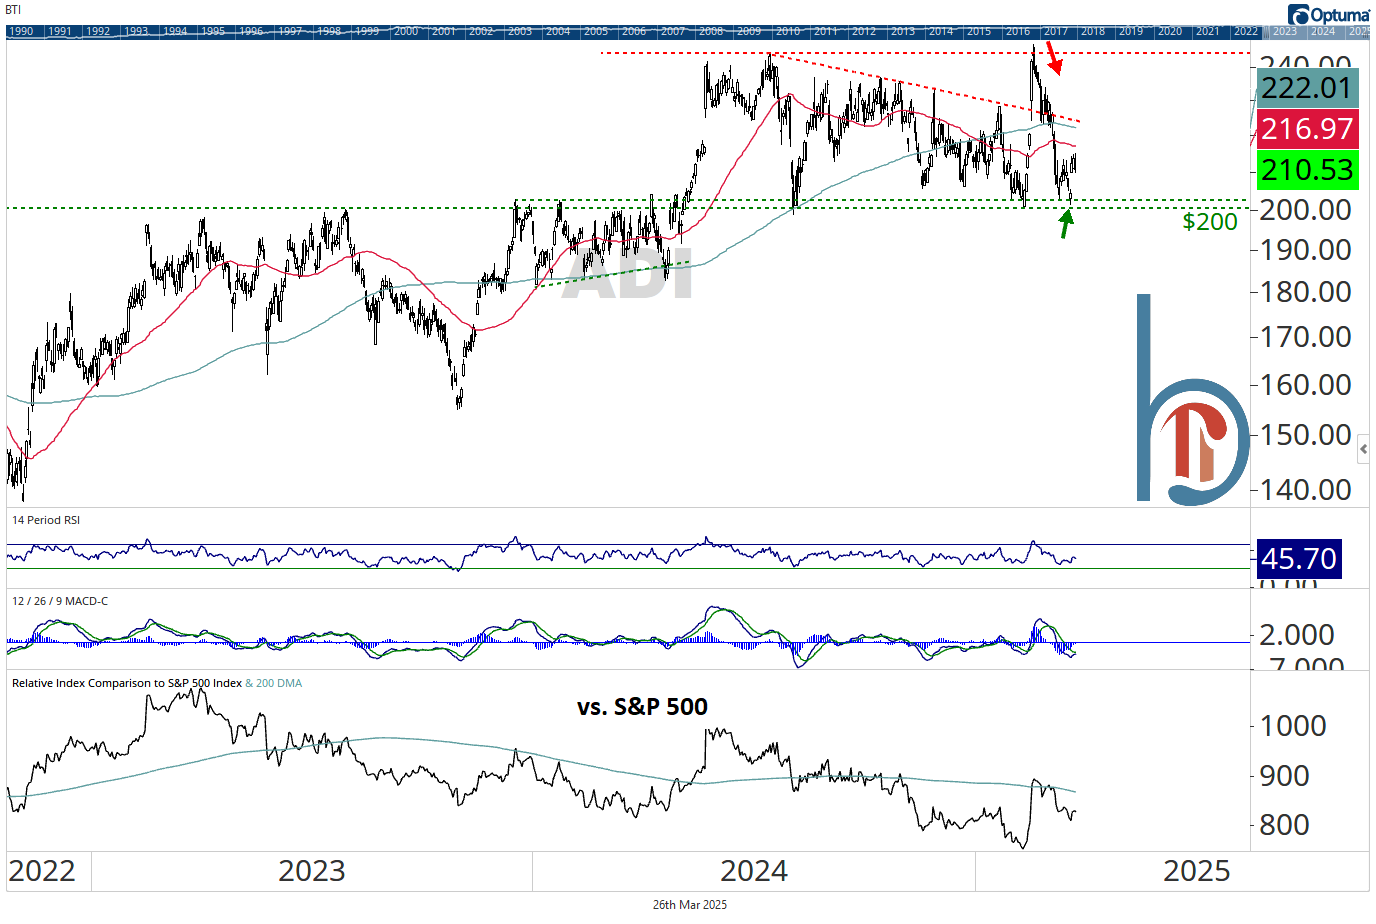Click 2024 in the highlighted navigator range
The image size is (1376, 924).
[1323, 32]
